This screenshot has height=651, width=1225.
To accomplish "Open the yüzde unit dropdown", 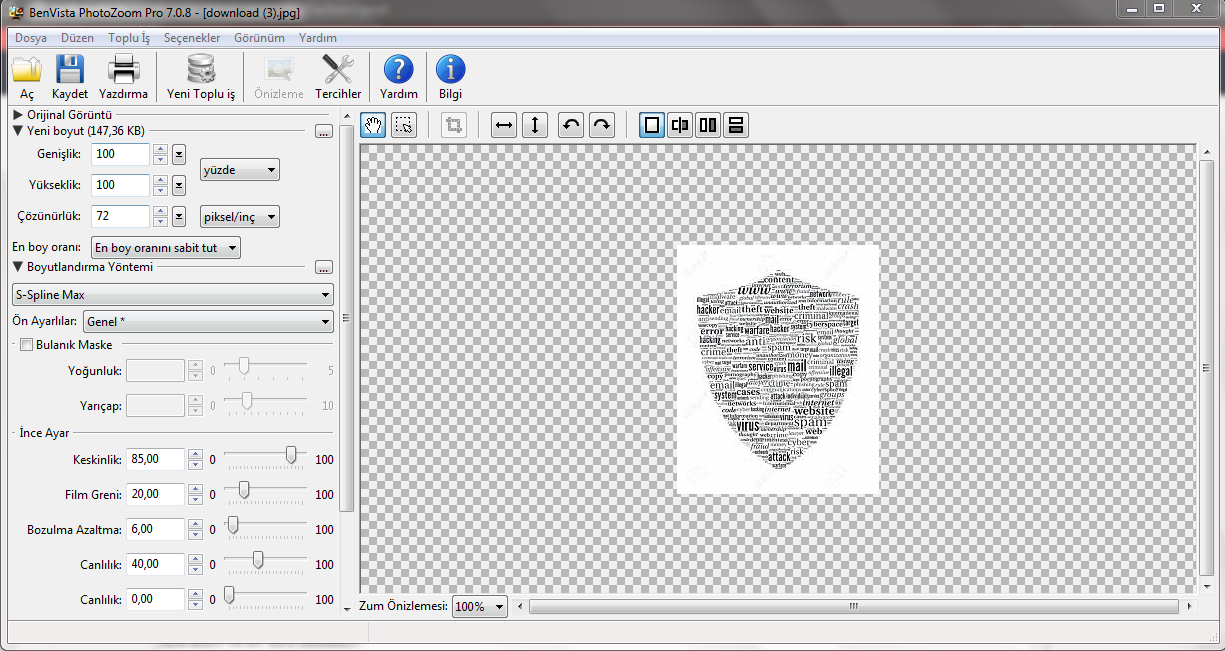I will pyautogui.click(x=240, y=170).
